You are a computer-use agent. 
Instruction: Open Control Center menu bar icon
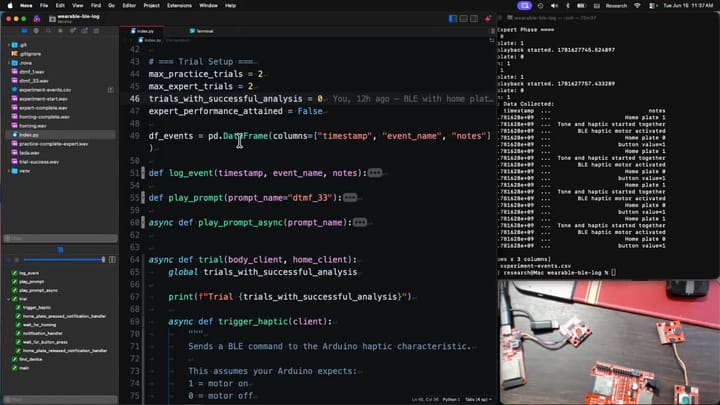pyautogui.click(x=652, y=6)
